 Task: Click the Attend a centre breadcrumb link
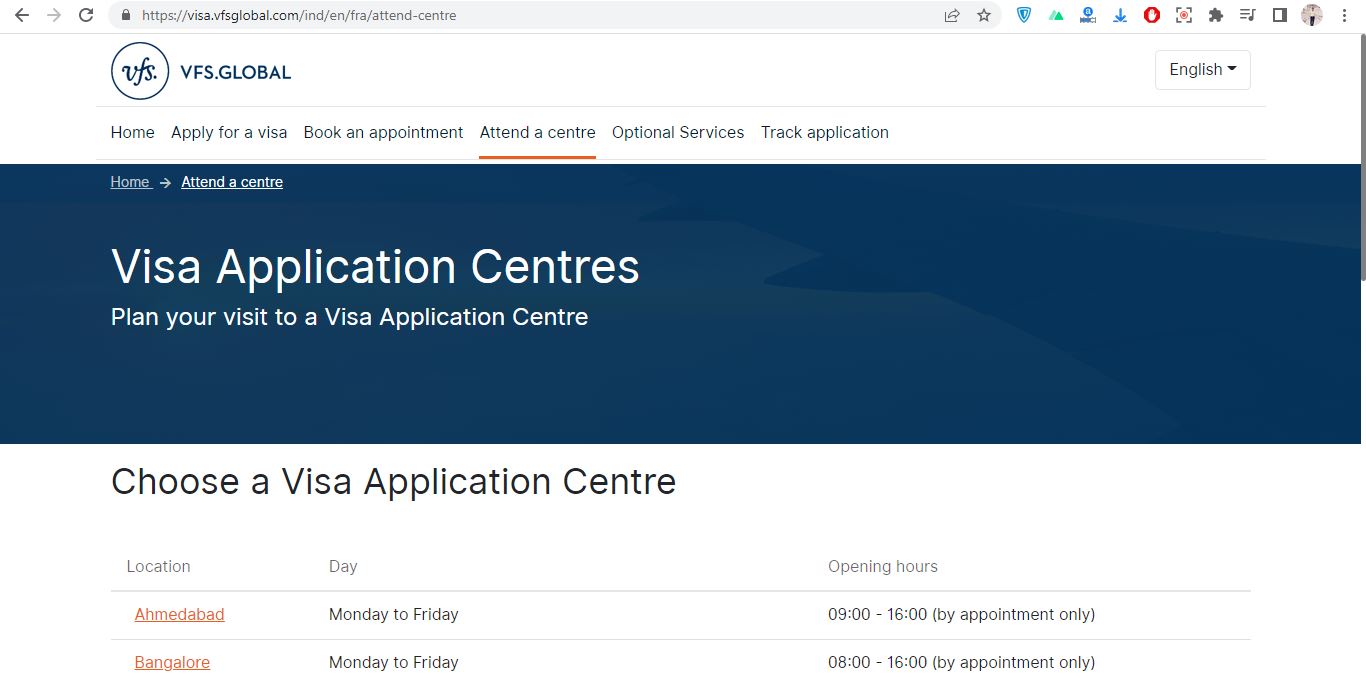pos(232,182)
